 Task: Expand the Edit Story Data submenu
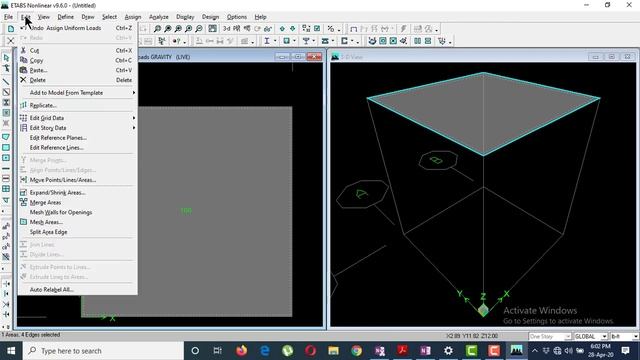coord(78,128)
